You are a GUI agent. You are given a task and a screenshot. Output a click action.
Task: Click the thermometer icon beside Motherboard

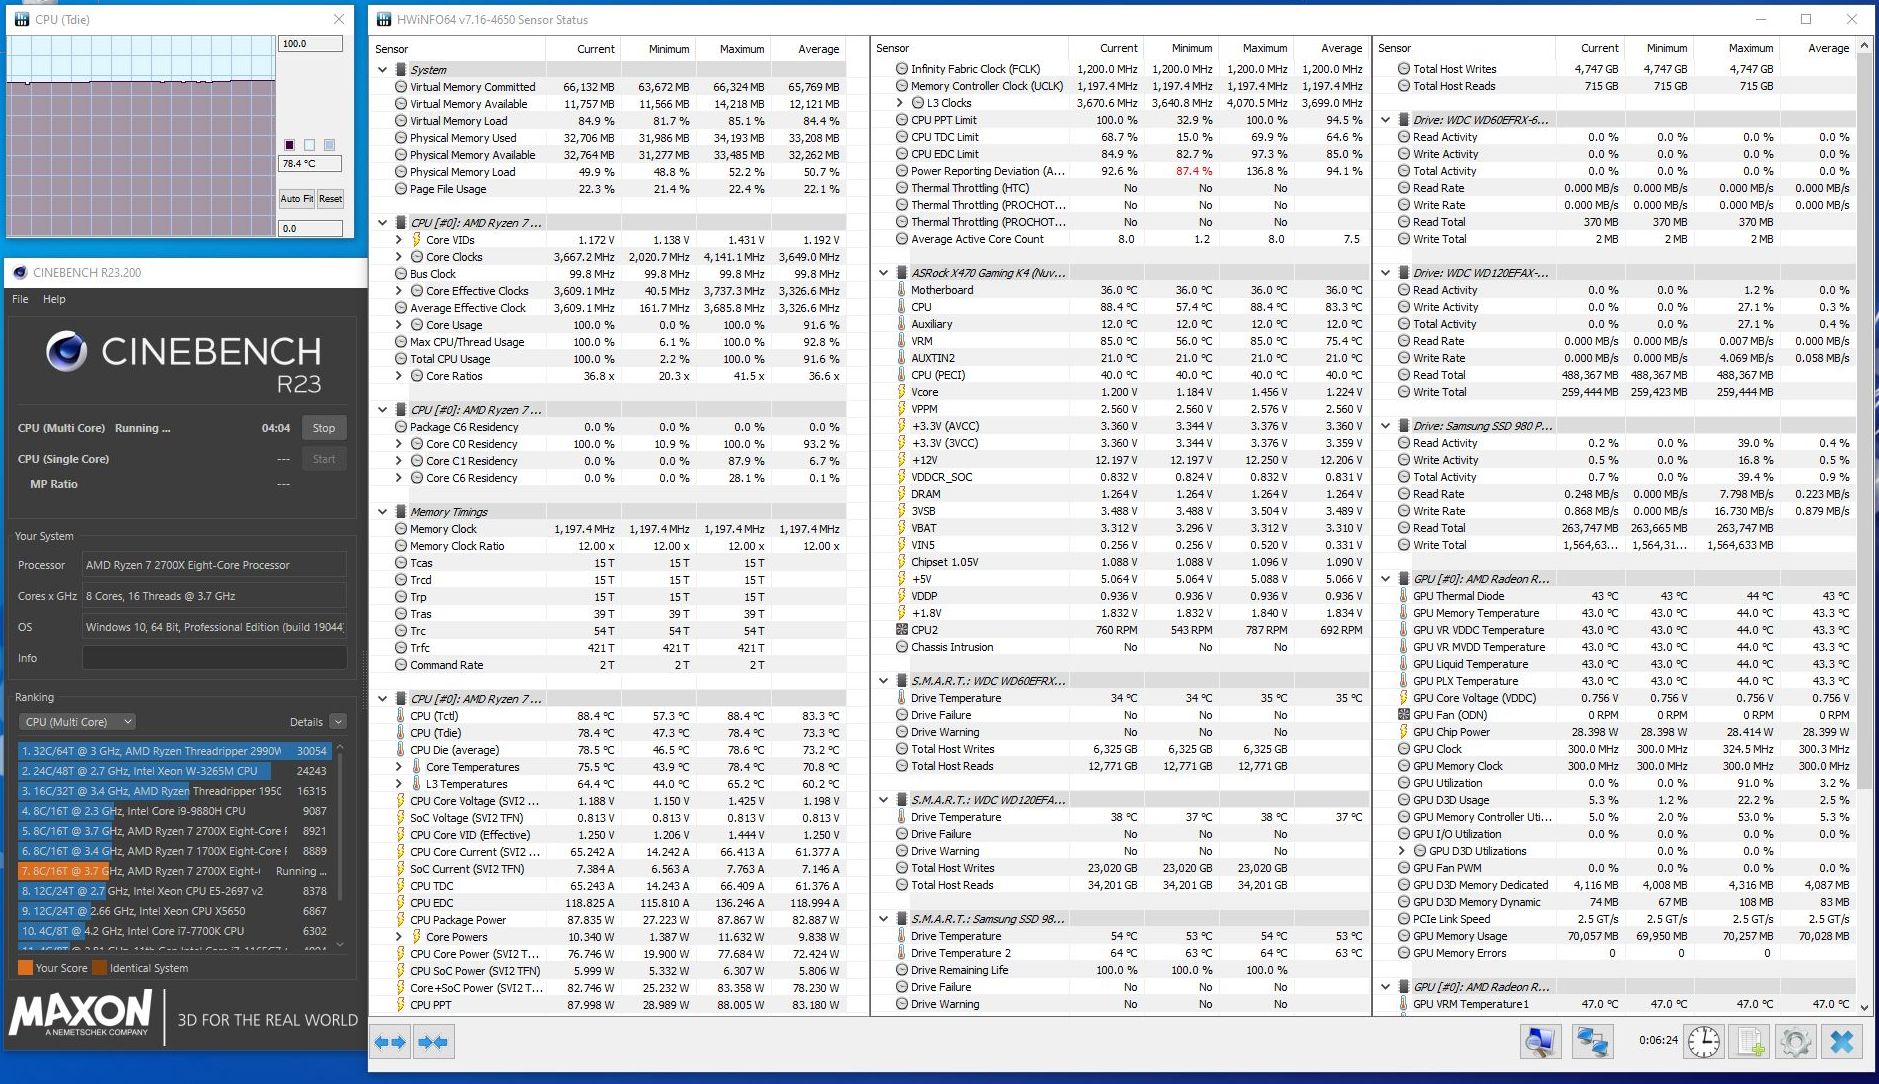point(901,290)
